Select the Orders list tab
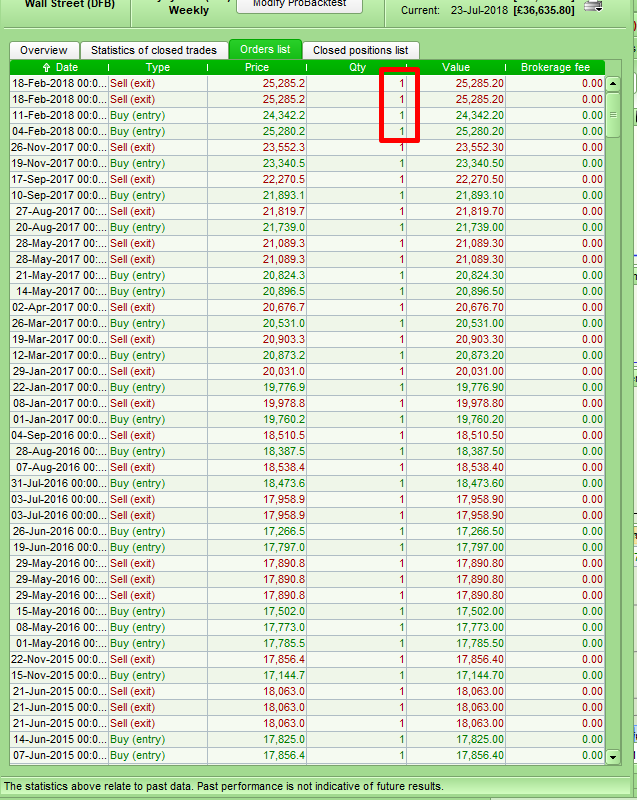Screen dimensions: 637x800 [x=265, y=49]
